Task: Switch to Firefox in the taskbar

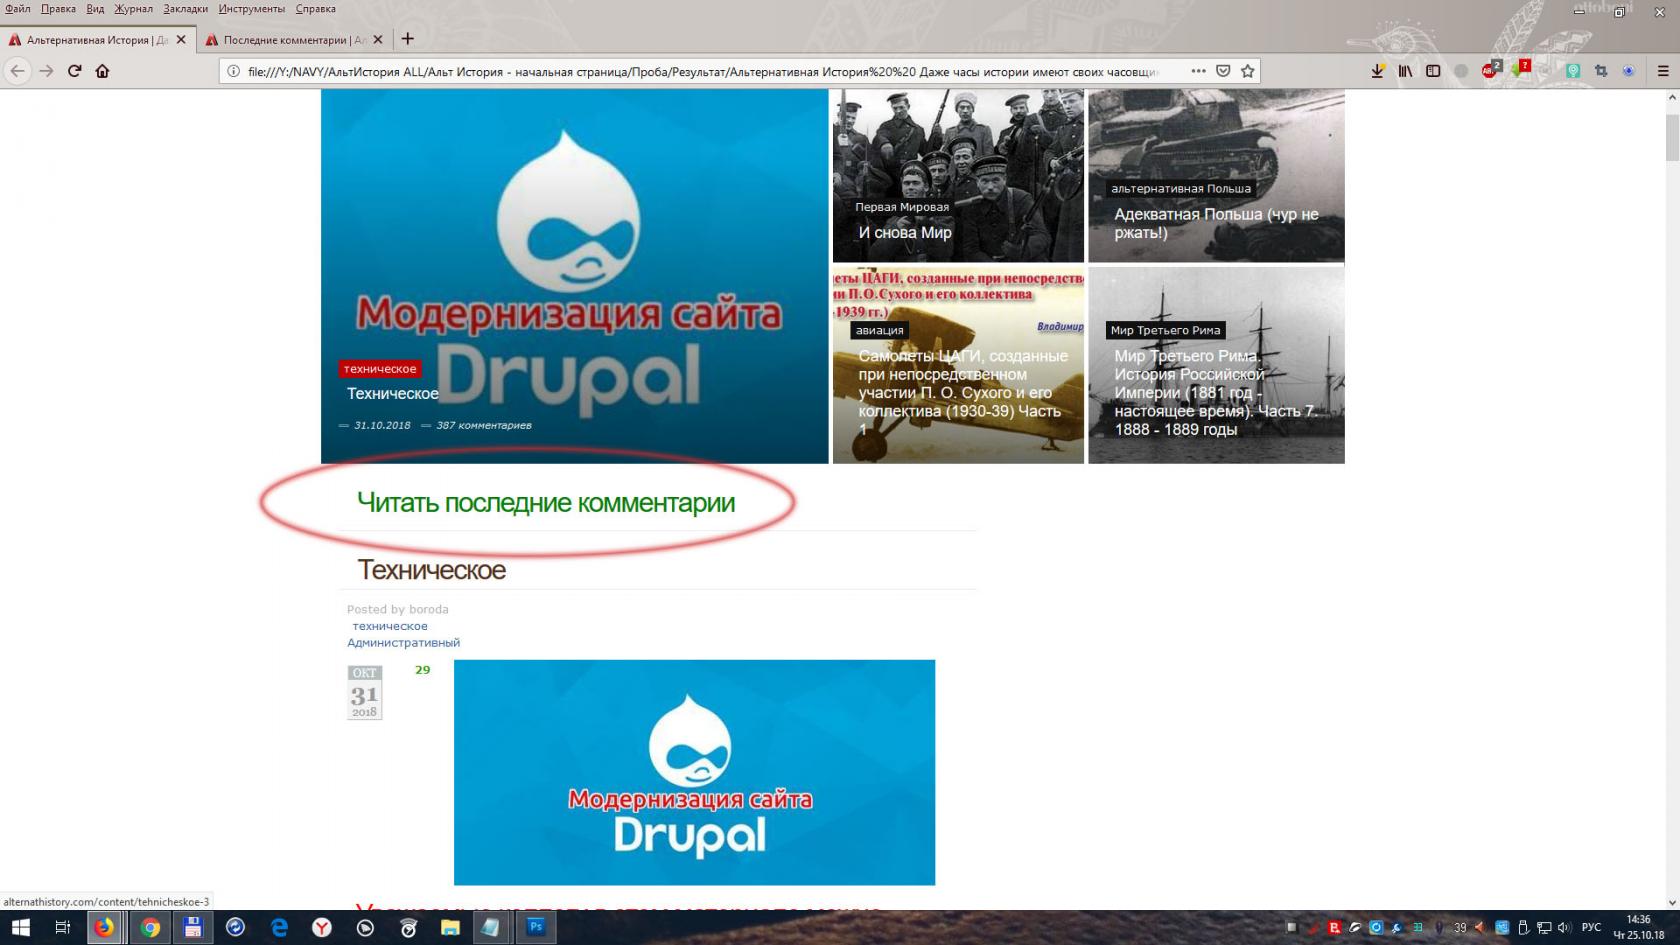Action: coord(104,927)
